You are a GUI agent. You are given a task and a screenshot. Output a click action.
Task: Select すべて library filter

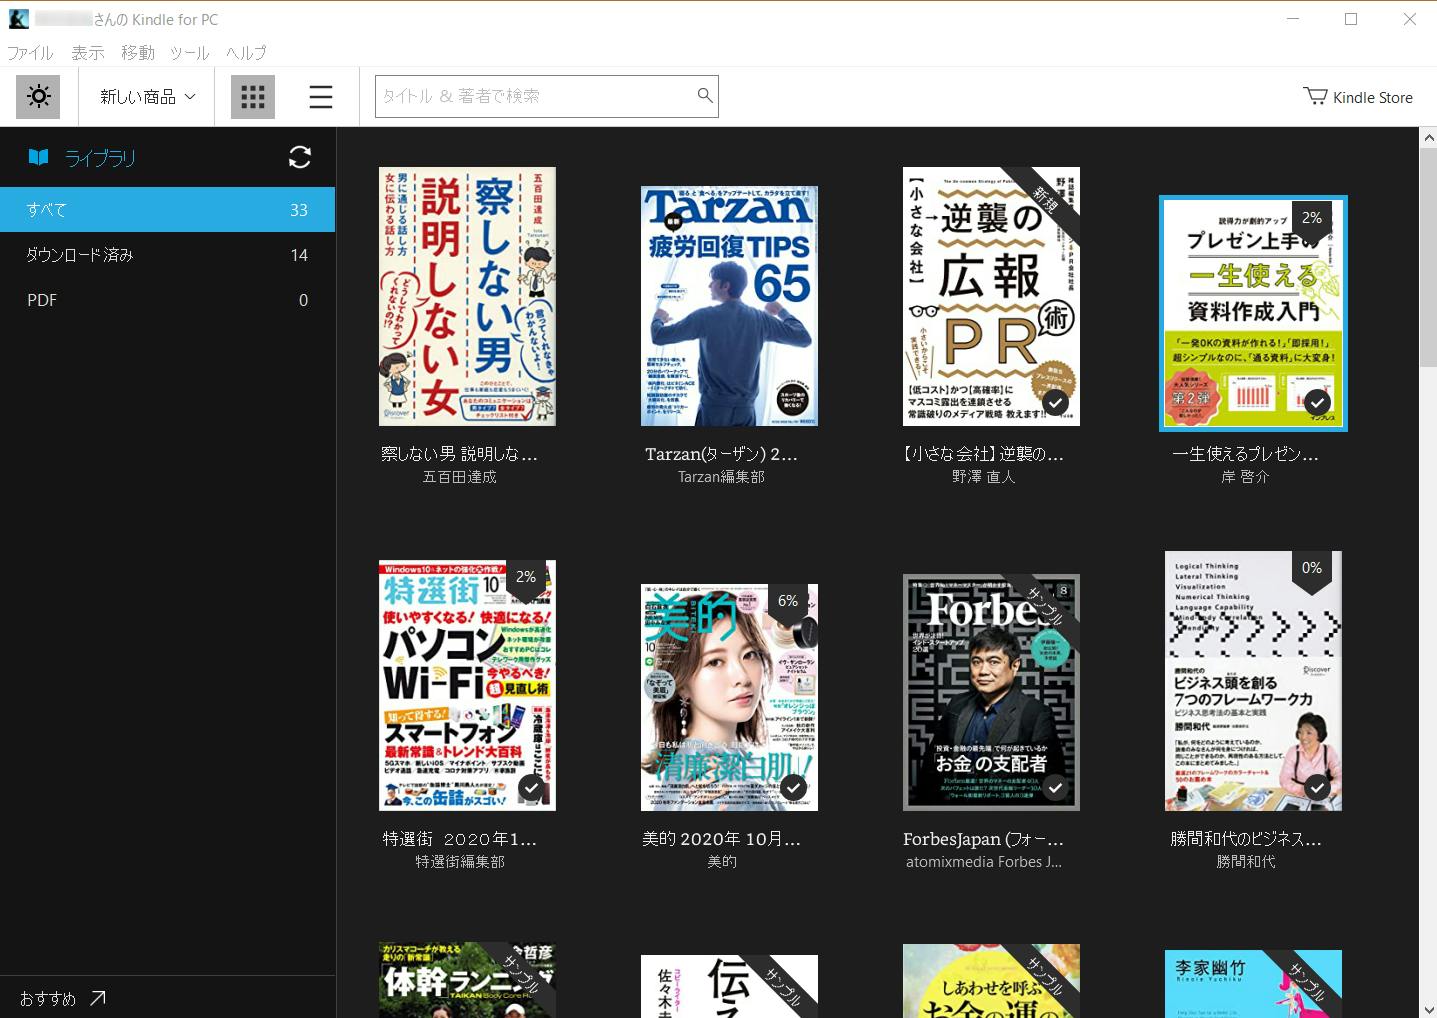pyautogui.click(x=167, y=210)
